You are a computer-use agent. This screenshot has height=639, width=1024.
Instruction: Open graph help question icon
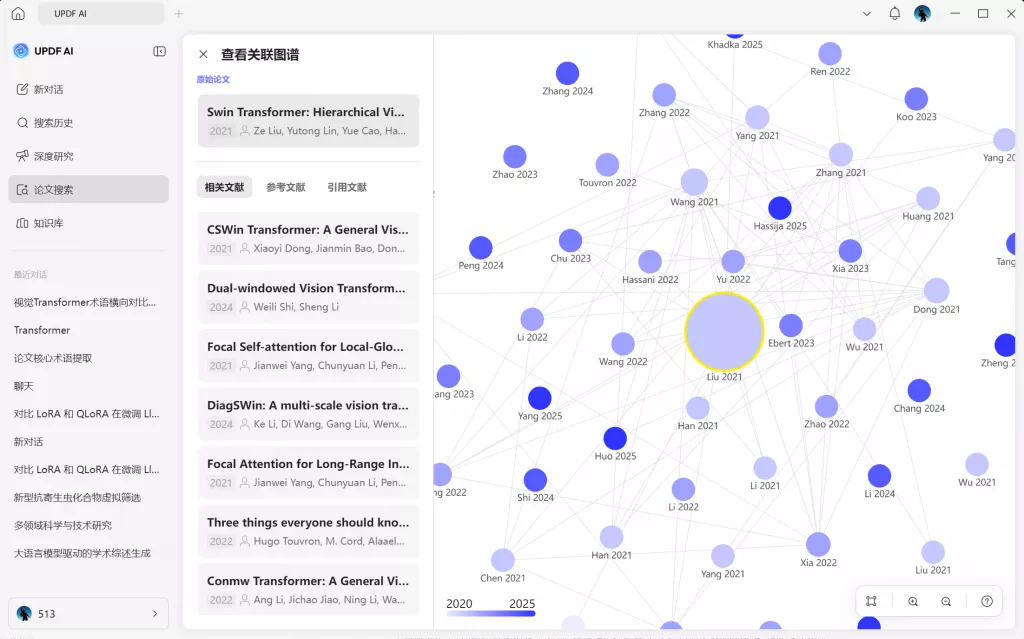click(987, 601)
